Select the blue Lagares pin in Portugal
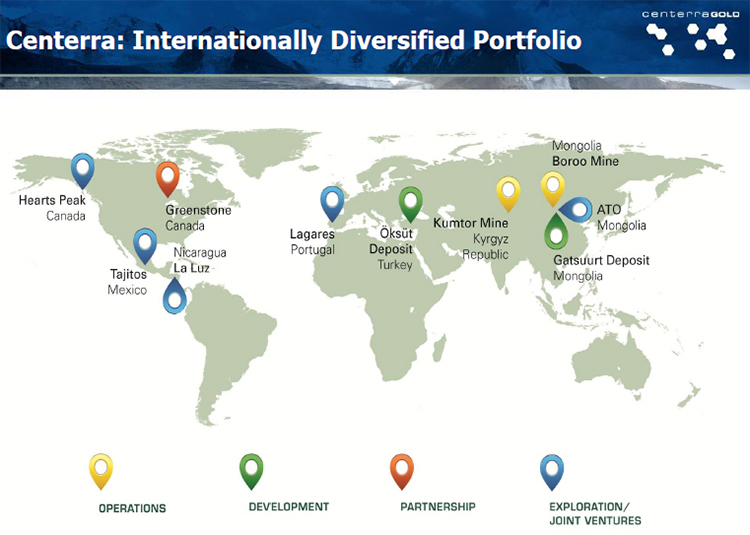This screenshot has height=535, width=750. tap(332, 204)
